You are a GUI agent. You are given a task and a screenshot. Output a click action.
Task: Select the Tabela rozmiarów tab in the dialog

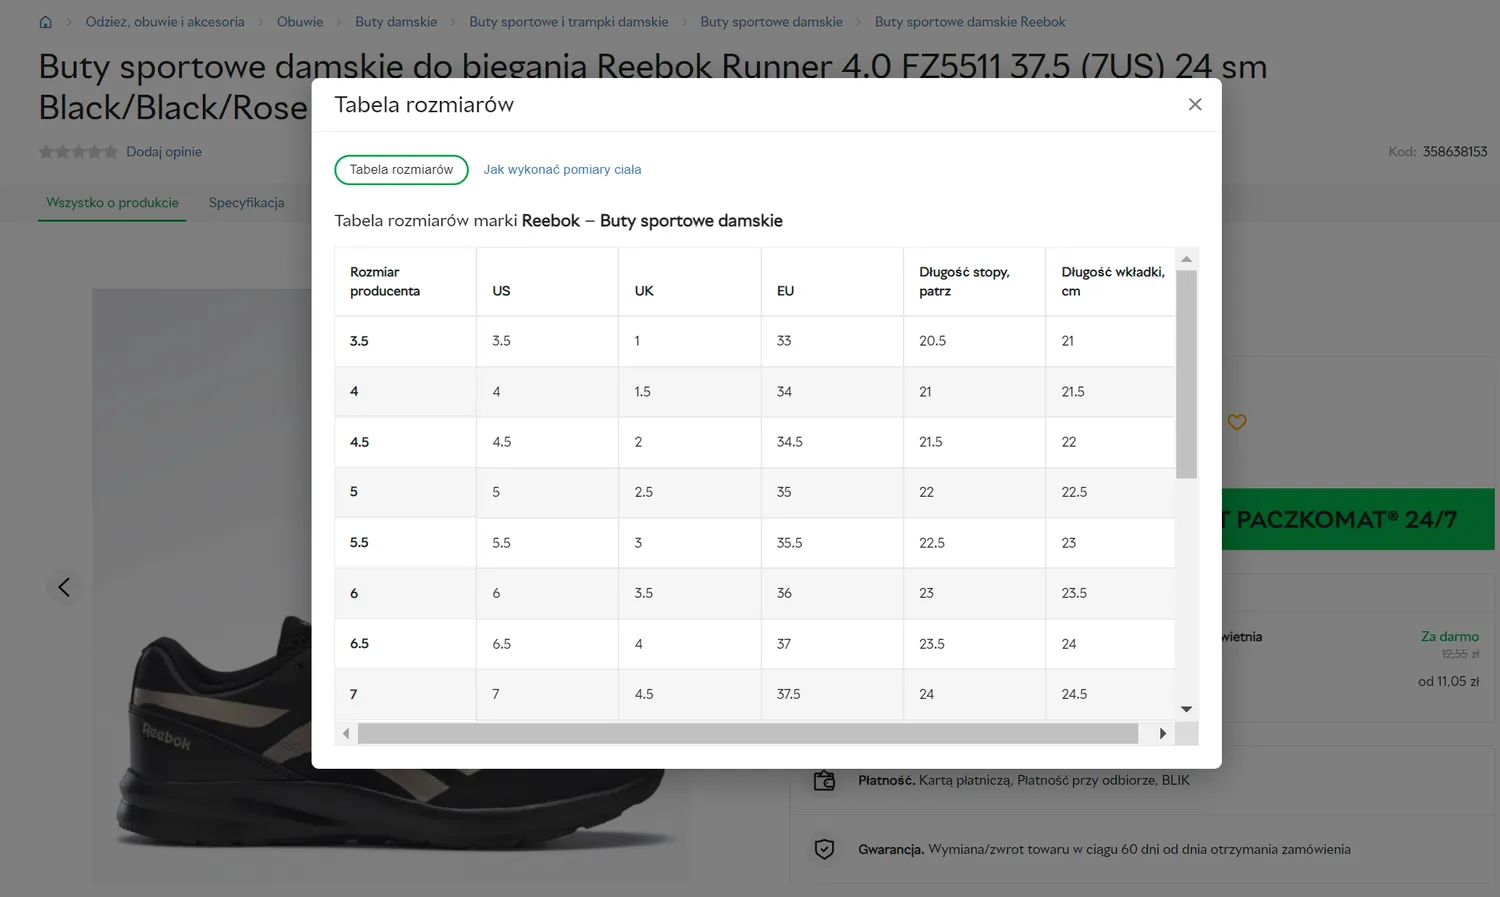tap(401, 170)
